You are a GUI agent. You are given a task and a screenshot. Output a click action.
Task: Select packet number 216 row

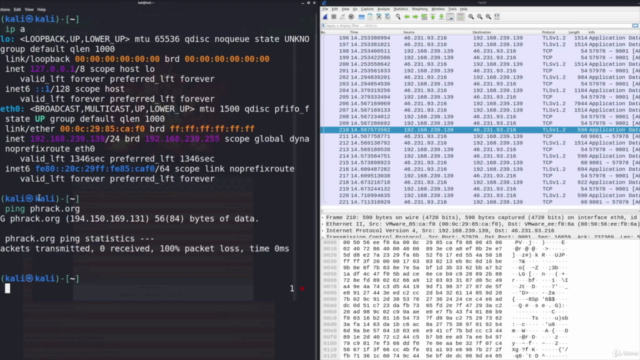pos(480,169)
